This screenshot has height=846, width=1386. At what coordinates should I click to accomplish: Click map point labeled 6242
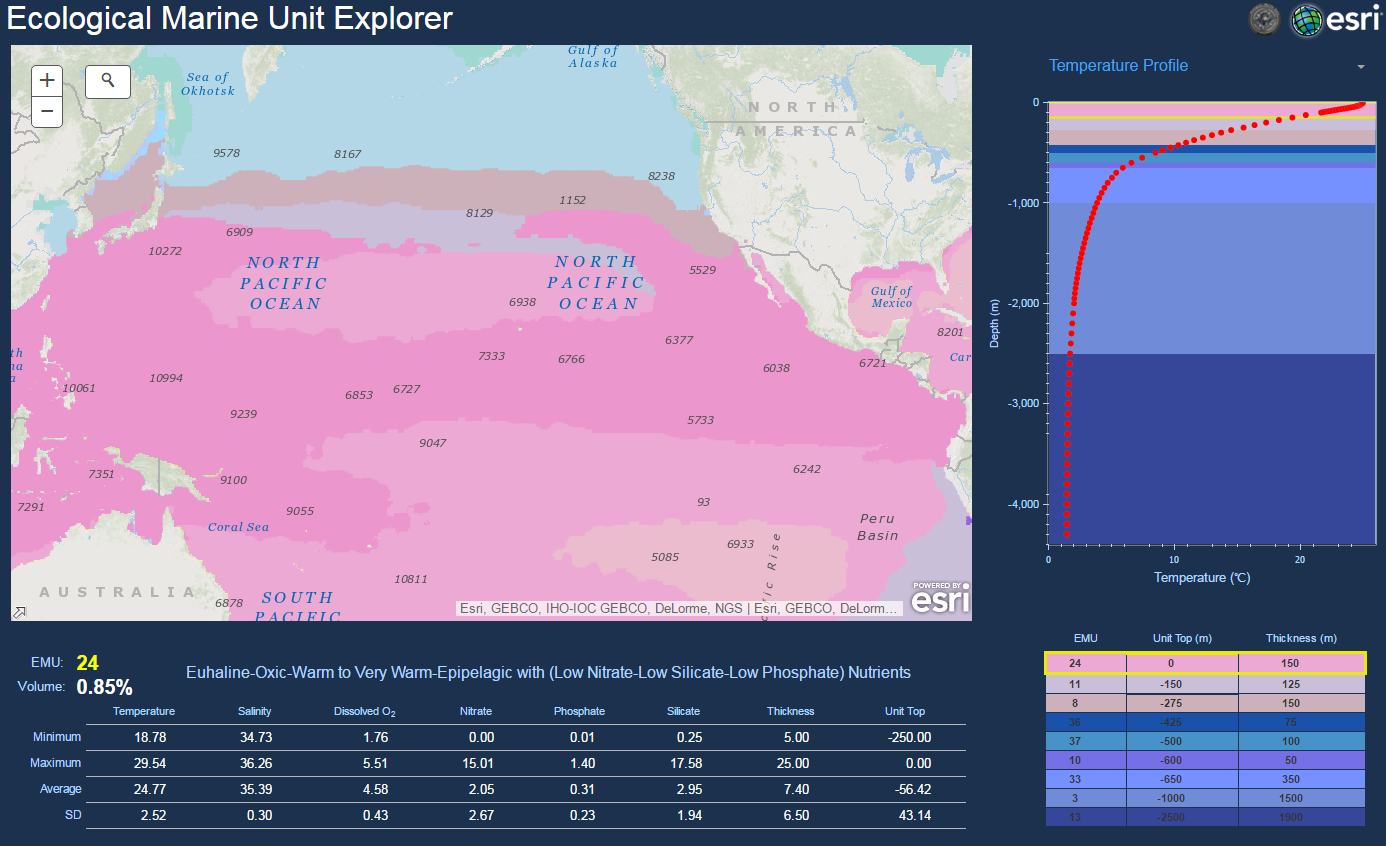coord(807,469)
